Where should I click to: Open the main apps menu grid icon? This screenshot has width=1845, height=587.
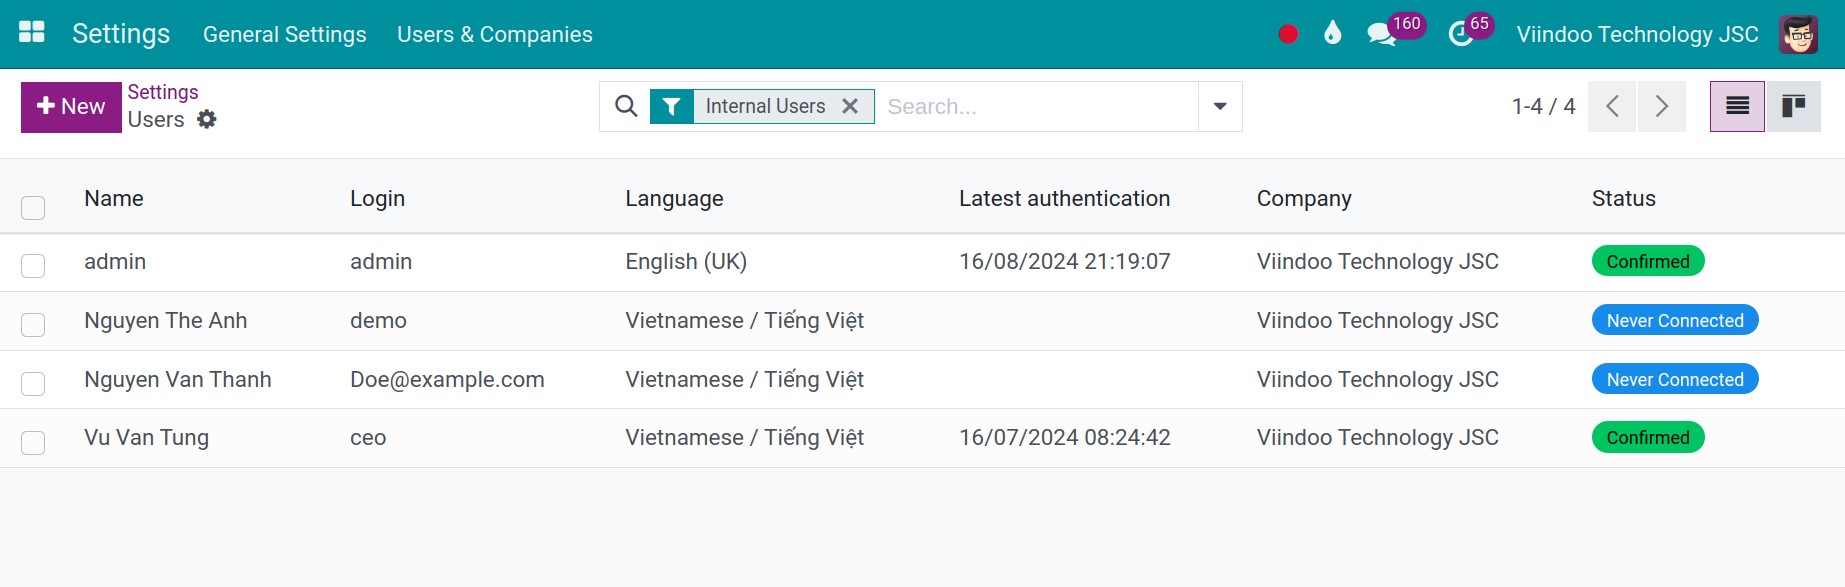click(32, 33)
